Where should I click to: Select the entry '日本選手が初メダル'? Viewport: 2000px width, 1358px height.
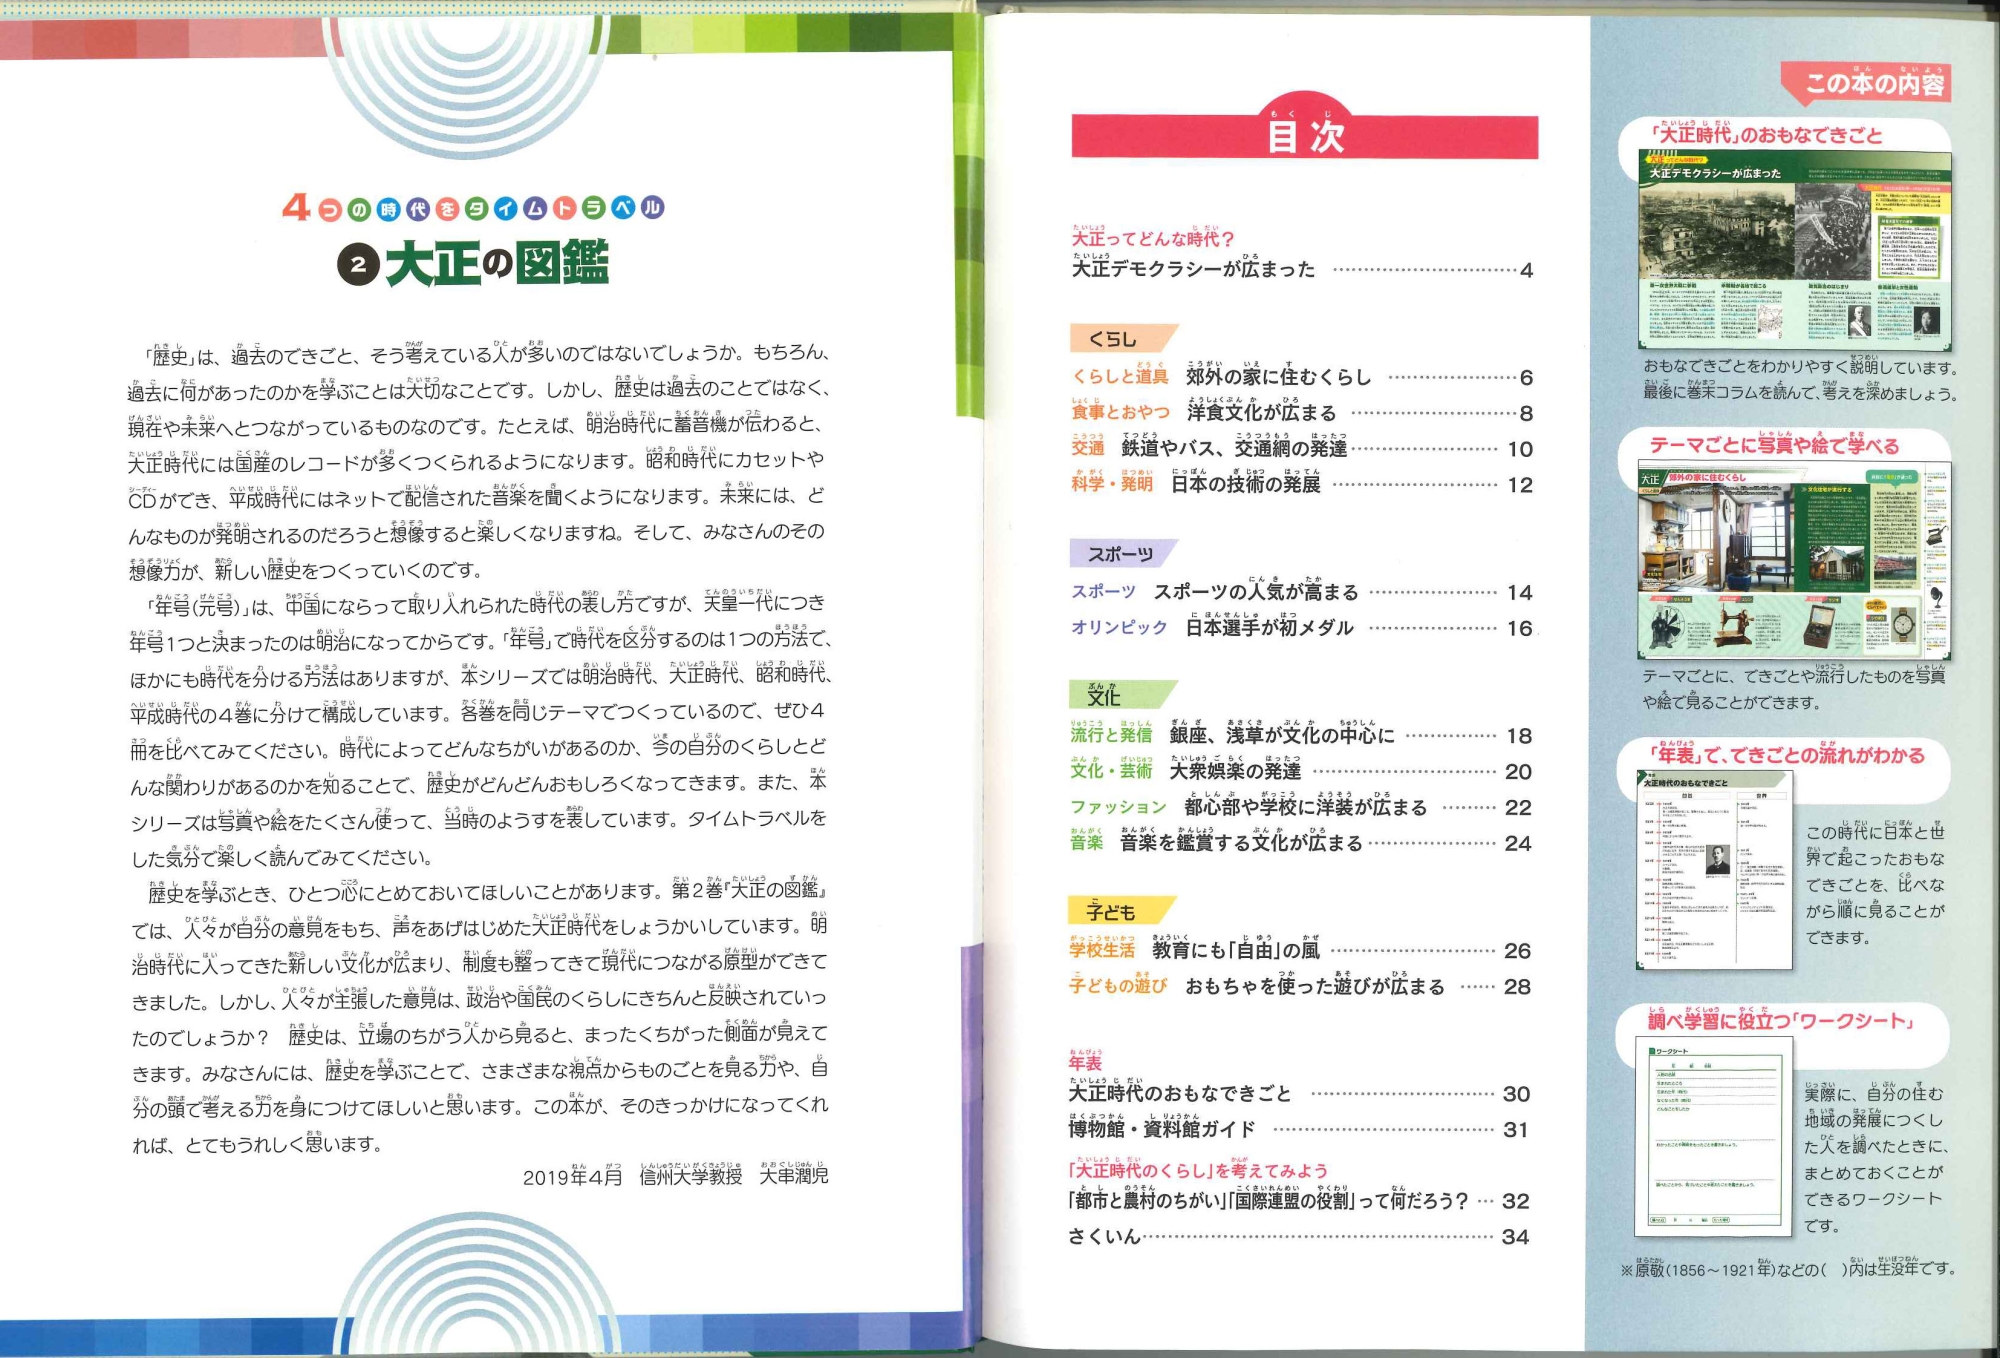(x=1269, y=626)
